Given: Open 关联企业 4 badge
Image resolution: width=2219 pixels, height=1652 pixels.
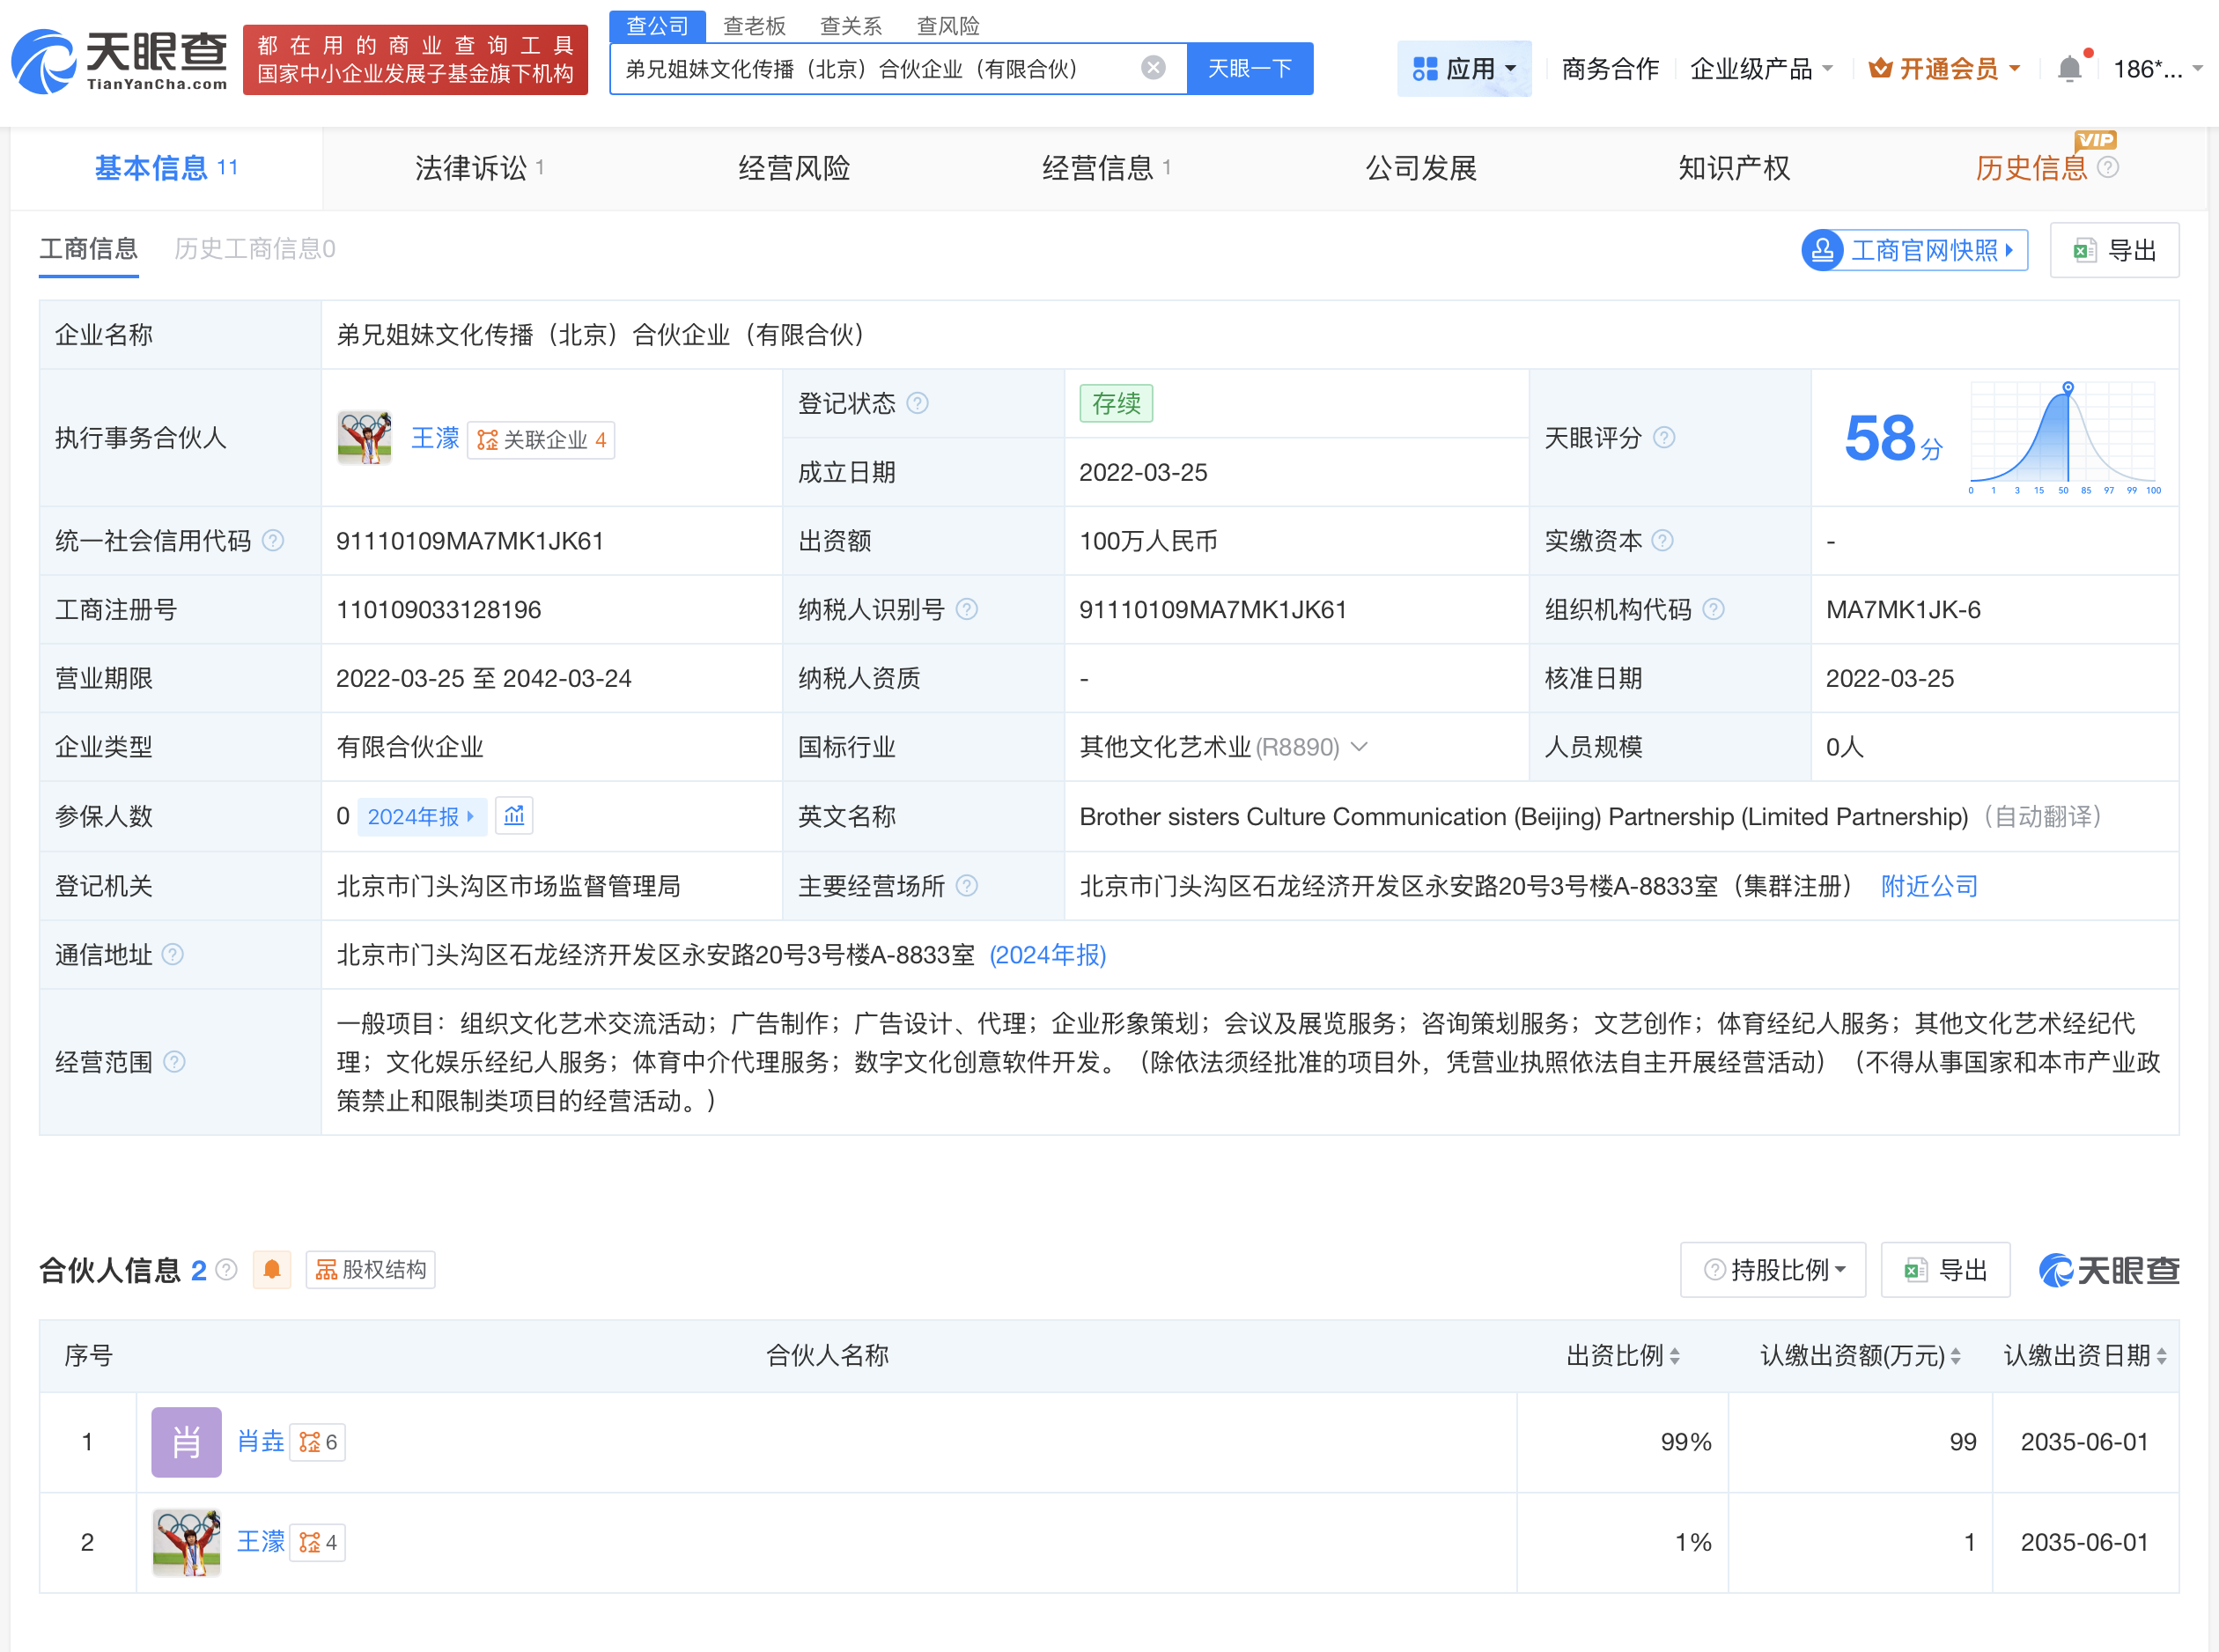Looking at the screenshot, I should click(541, 439).
